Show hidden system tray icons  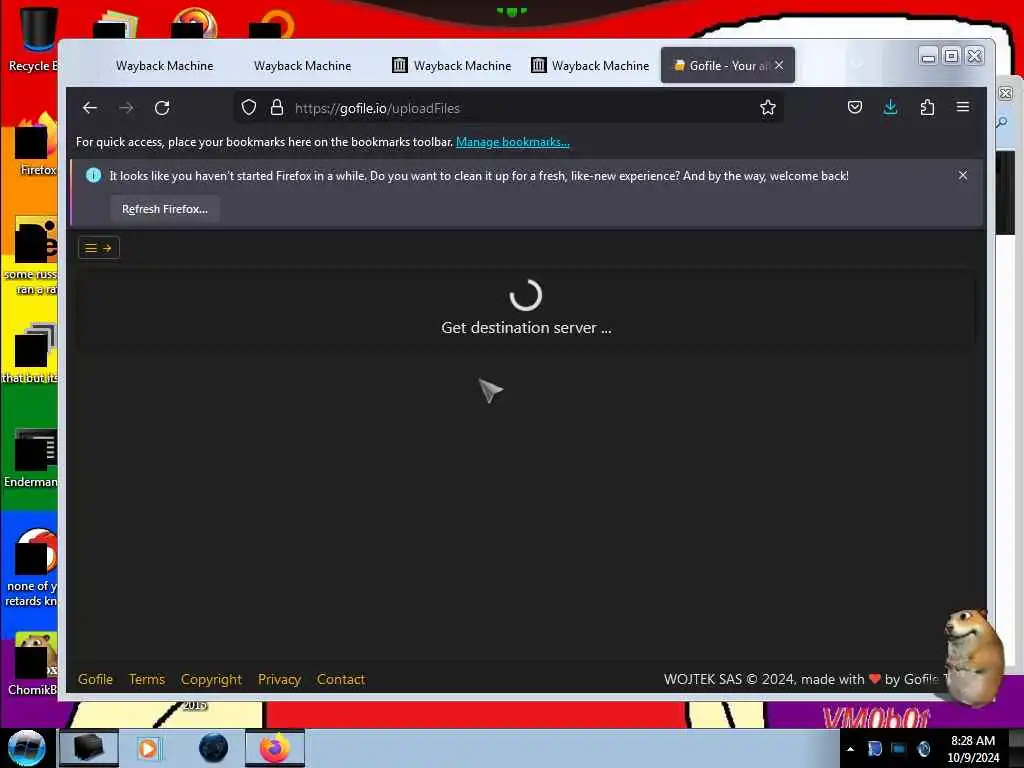pos(850,749)
